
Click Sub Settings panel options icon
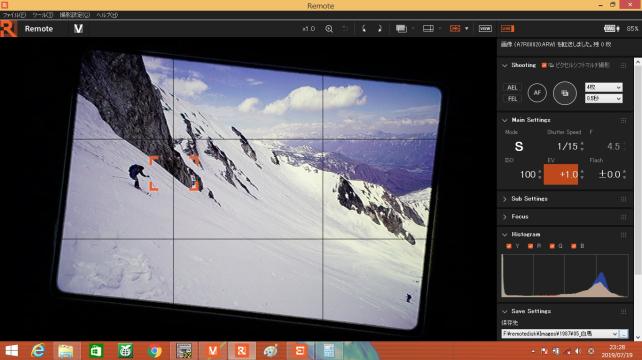point(623,199)
